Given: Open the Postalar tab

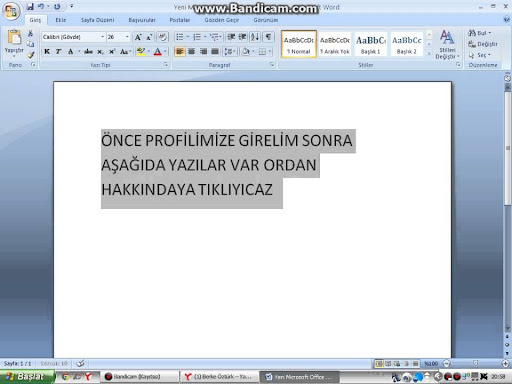Looking at the screenshot, I should pos(180,20).
